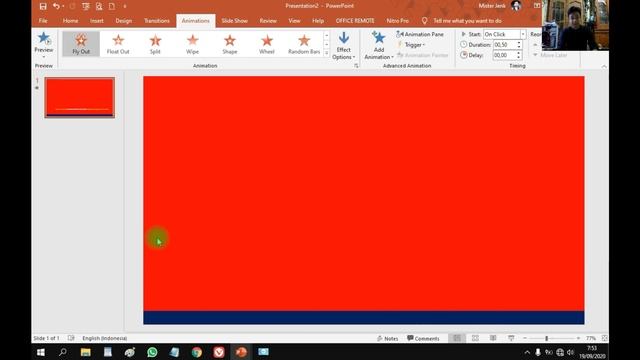Expand the animation gallery More arrow
This screenshot has width=640, height=360.
click(x=327, y=53)
